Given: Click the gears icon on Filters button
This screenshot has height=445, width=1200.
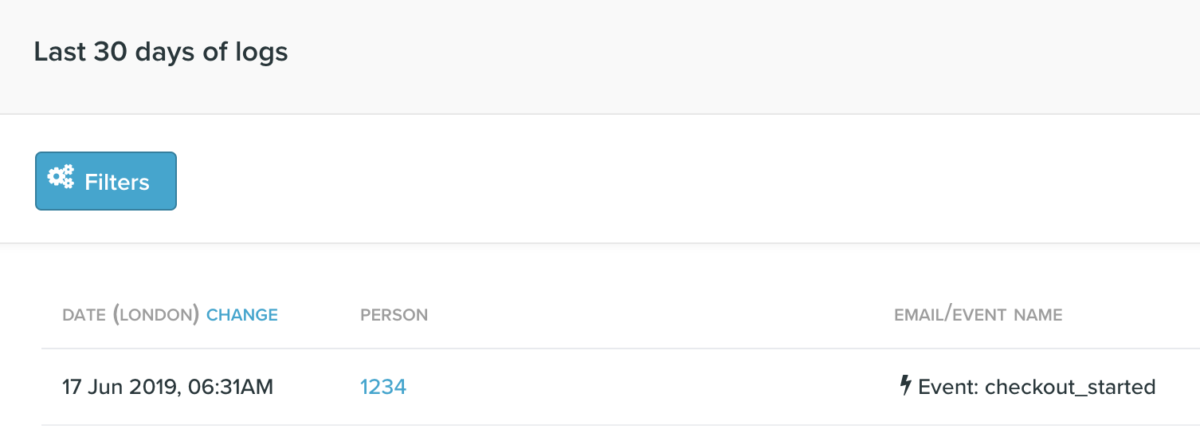Looking at the screenshot, I should pyautogui.click(x=62, y=180).
